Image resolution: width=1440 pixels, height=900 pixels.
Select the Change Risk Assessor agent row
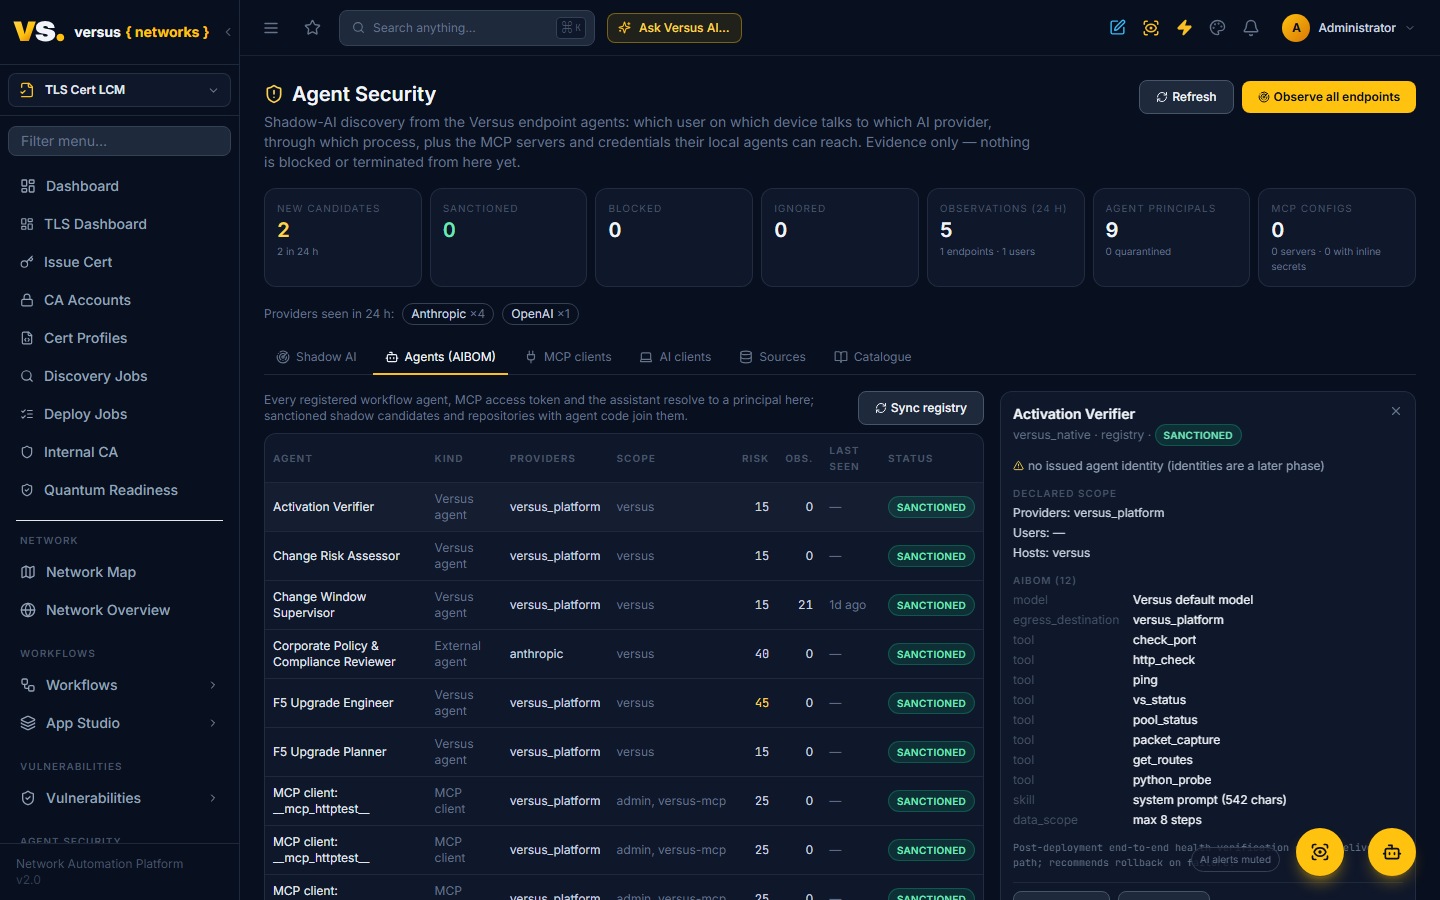coord(624,556)
